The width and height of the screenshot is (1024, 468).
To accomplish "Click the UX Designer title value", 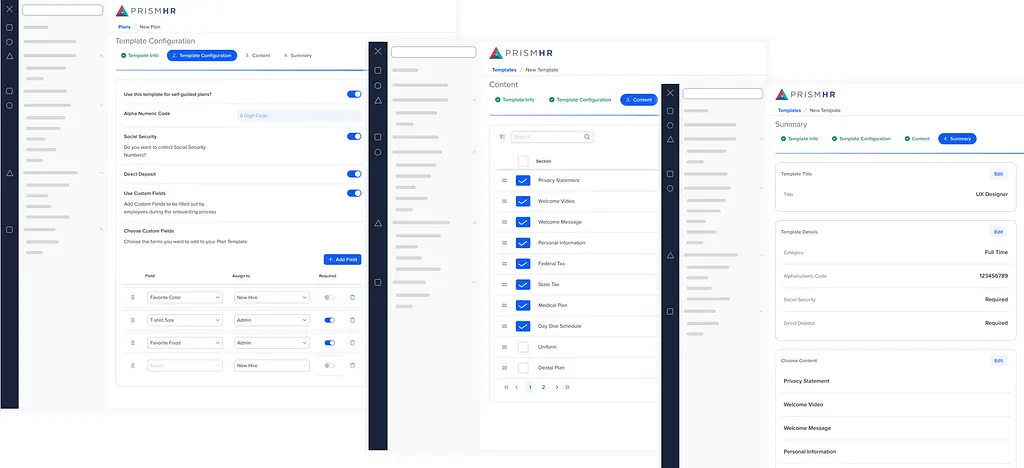I will pos(992,195).
